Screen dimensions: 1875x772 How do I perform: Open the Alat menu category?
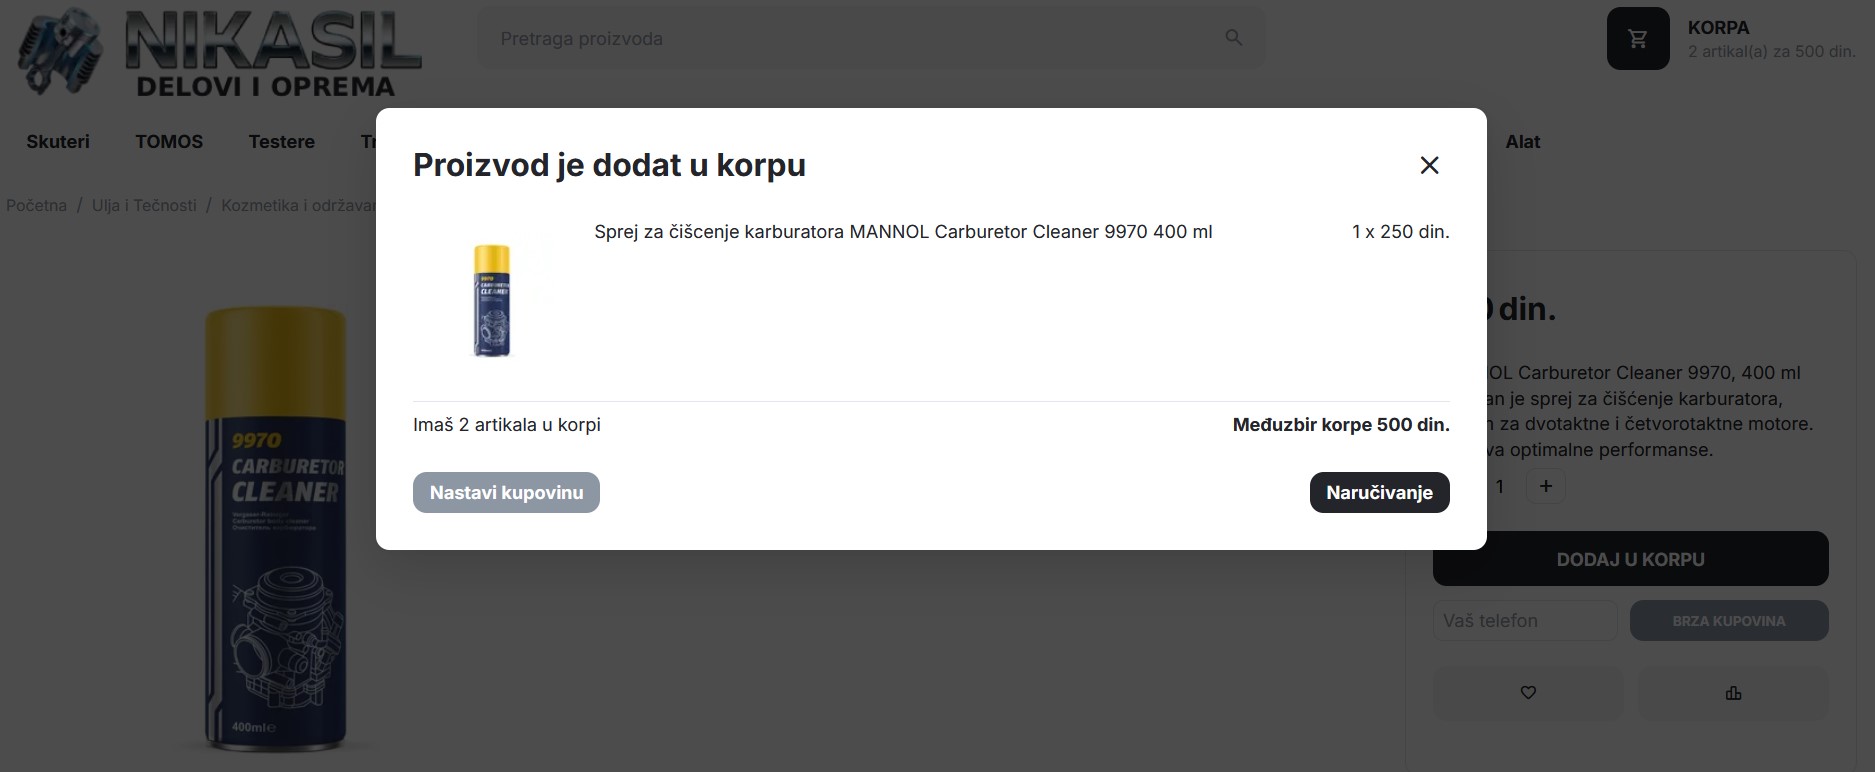coord(1523,142)
